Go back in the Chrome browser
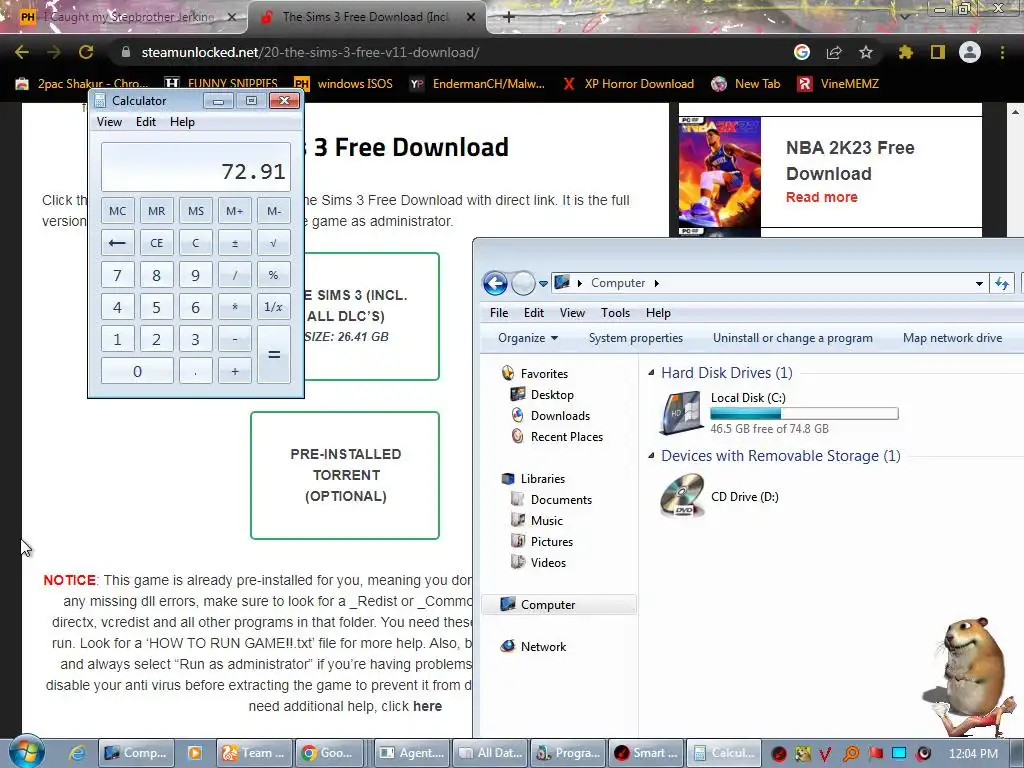The width and height of the screenshot is (1024, 768). point(22,52)
